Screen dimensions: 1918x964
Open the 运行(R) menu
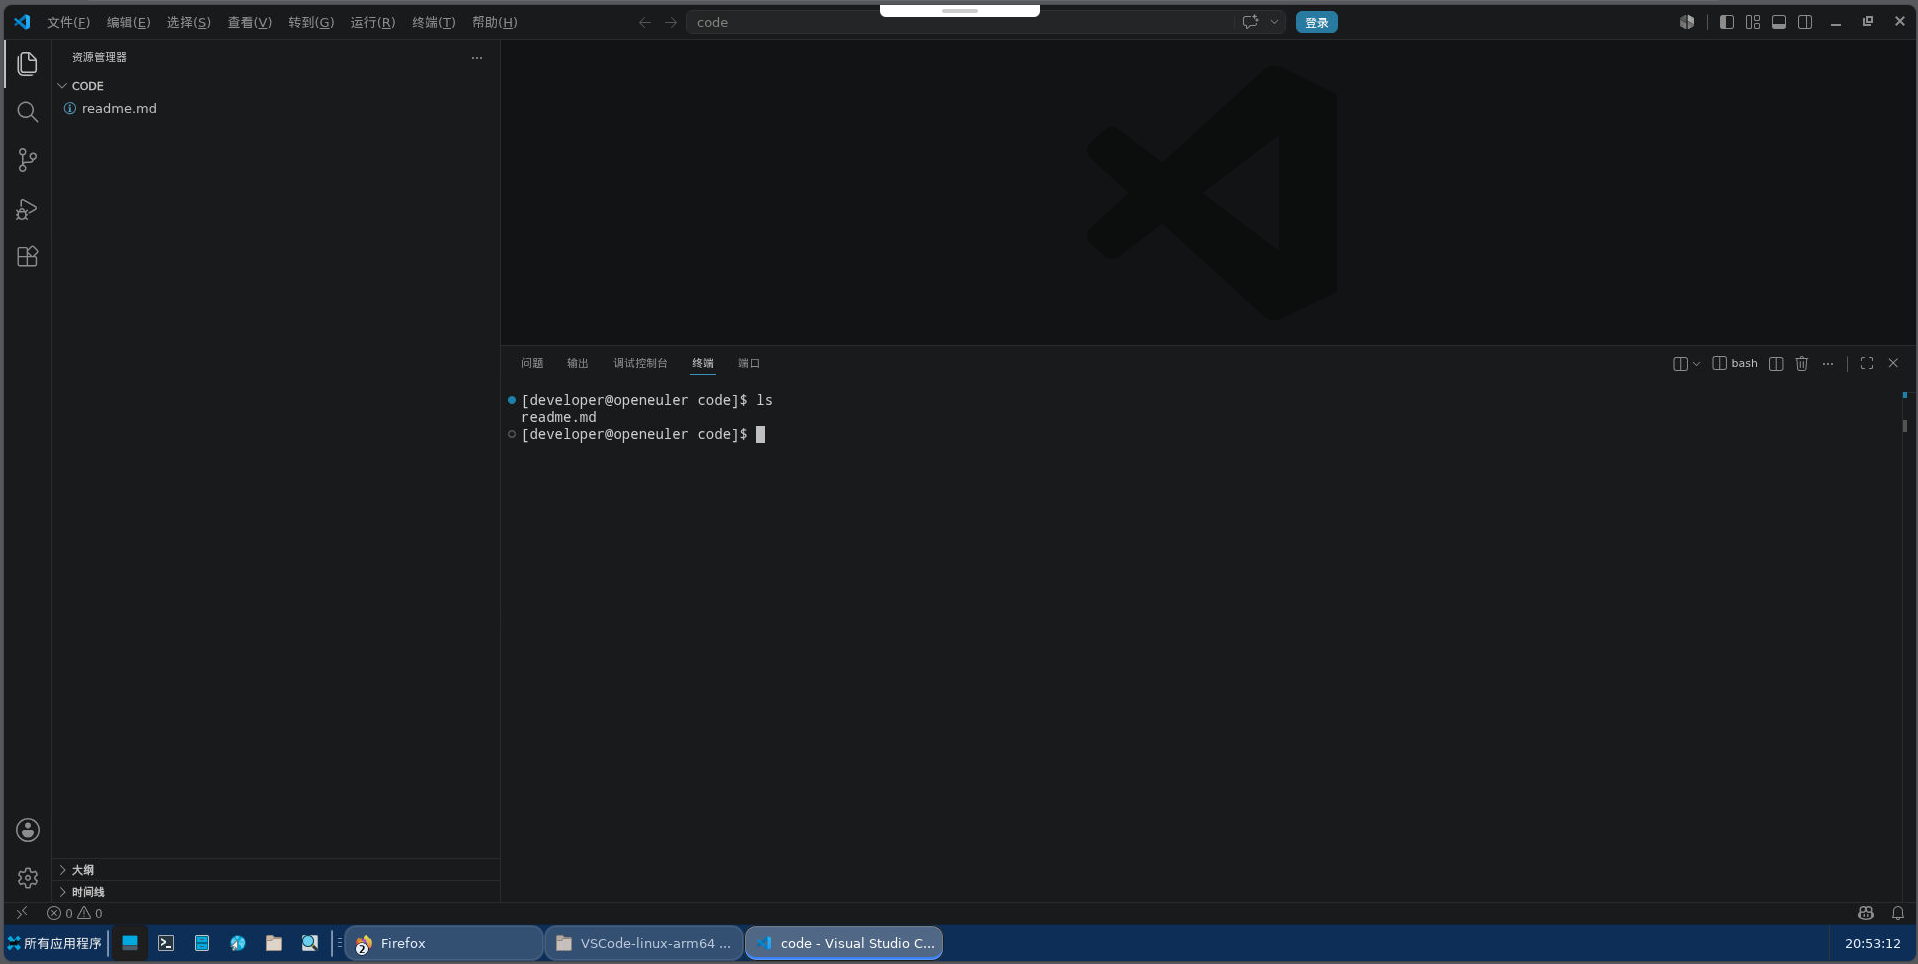click(x=373, y=22)
